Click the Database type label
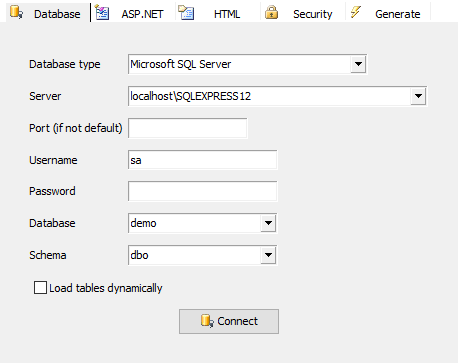 pyautogui.click(x=65, y=64)
